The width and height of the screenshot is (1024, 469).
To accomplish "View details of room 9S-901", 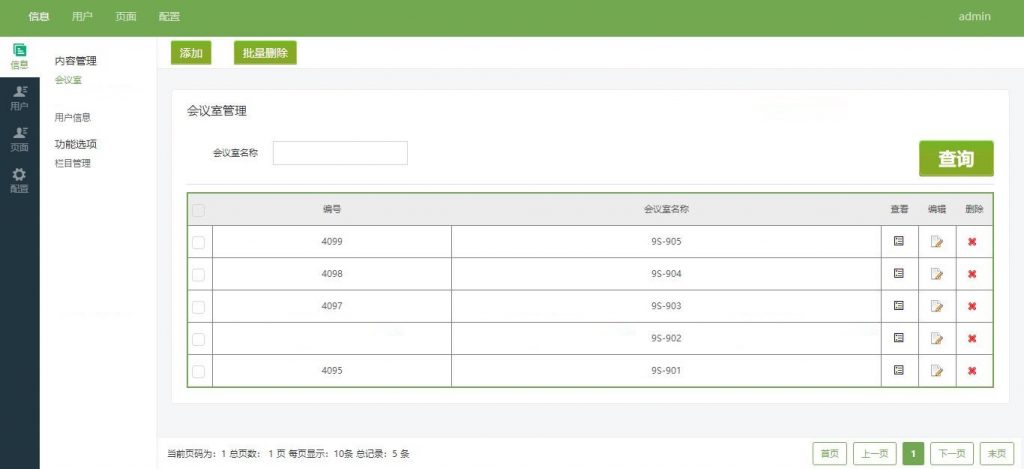I will click(x=899, y=370).
